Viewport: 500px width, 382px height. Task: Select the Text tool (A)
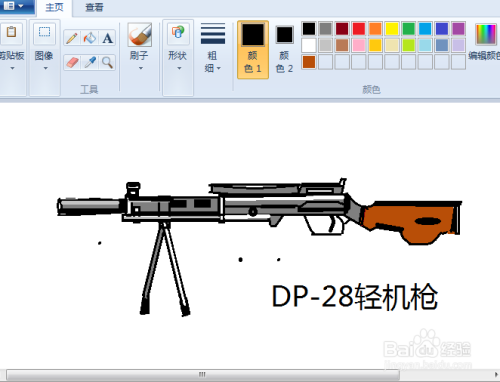[x=107, y=38]
